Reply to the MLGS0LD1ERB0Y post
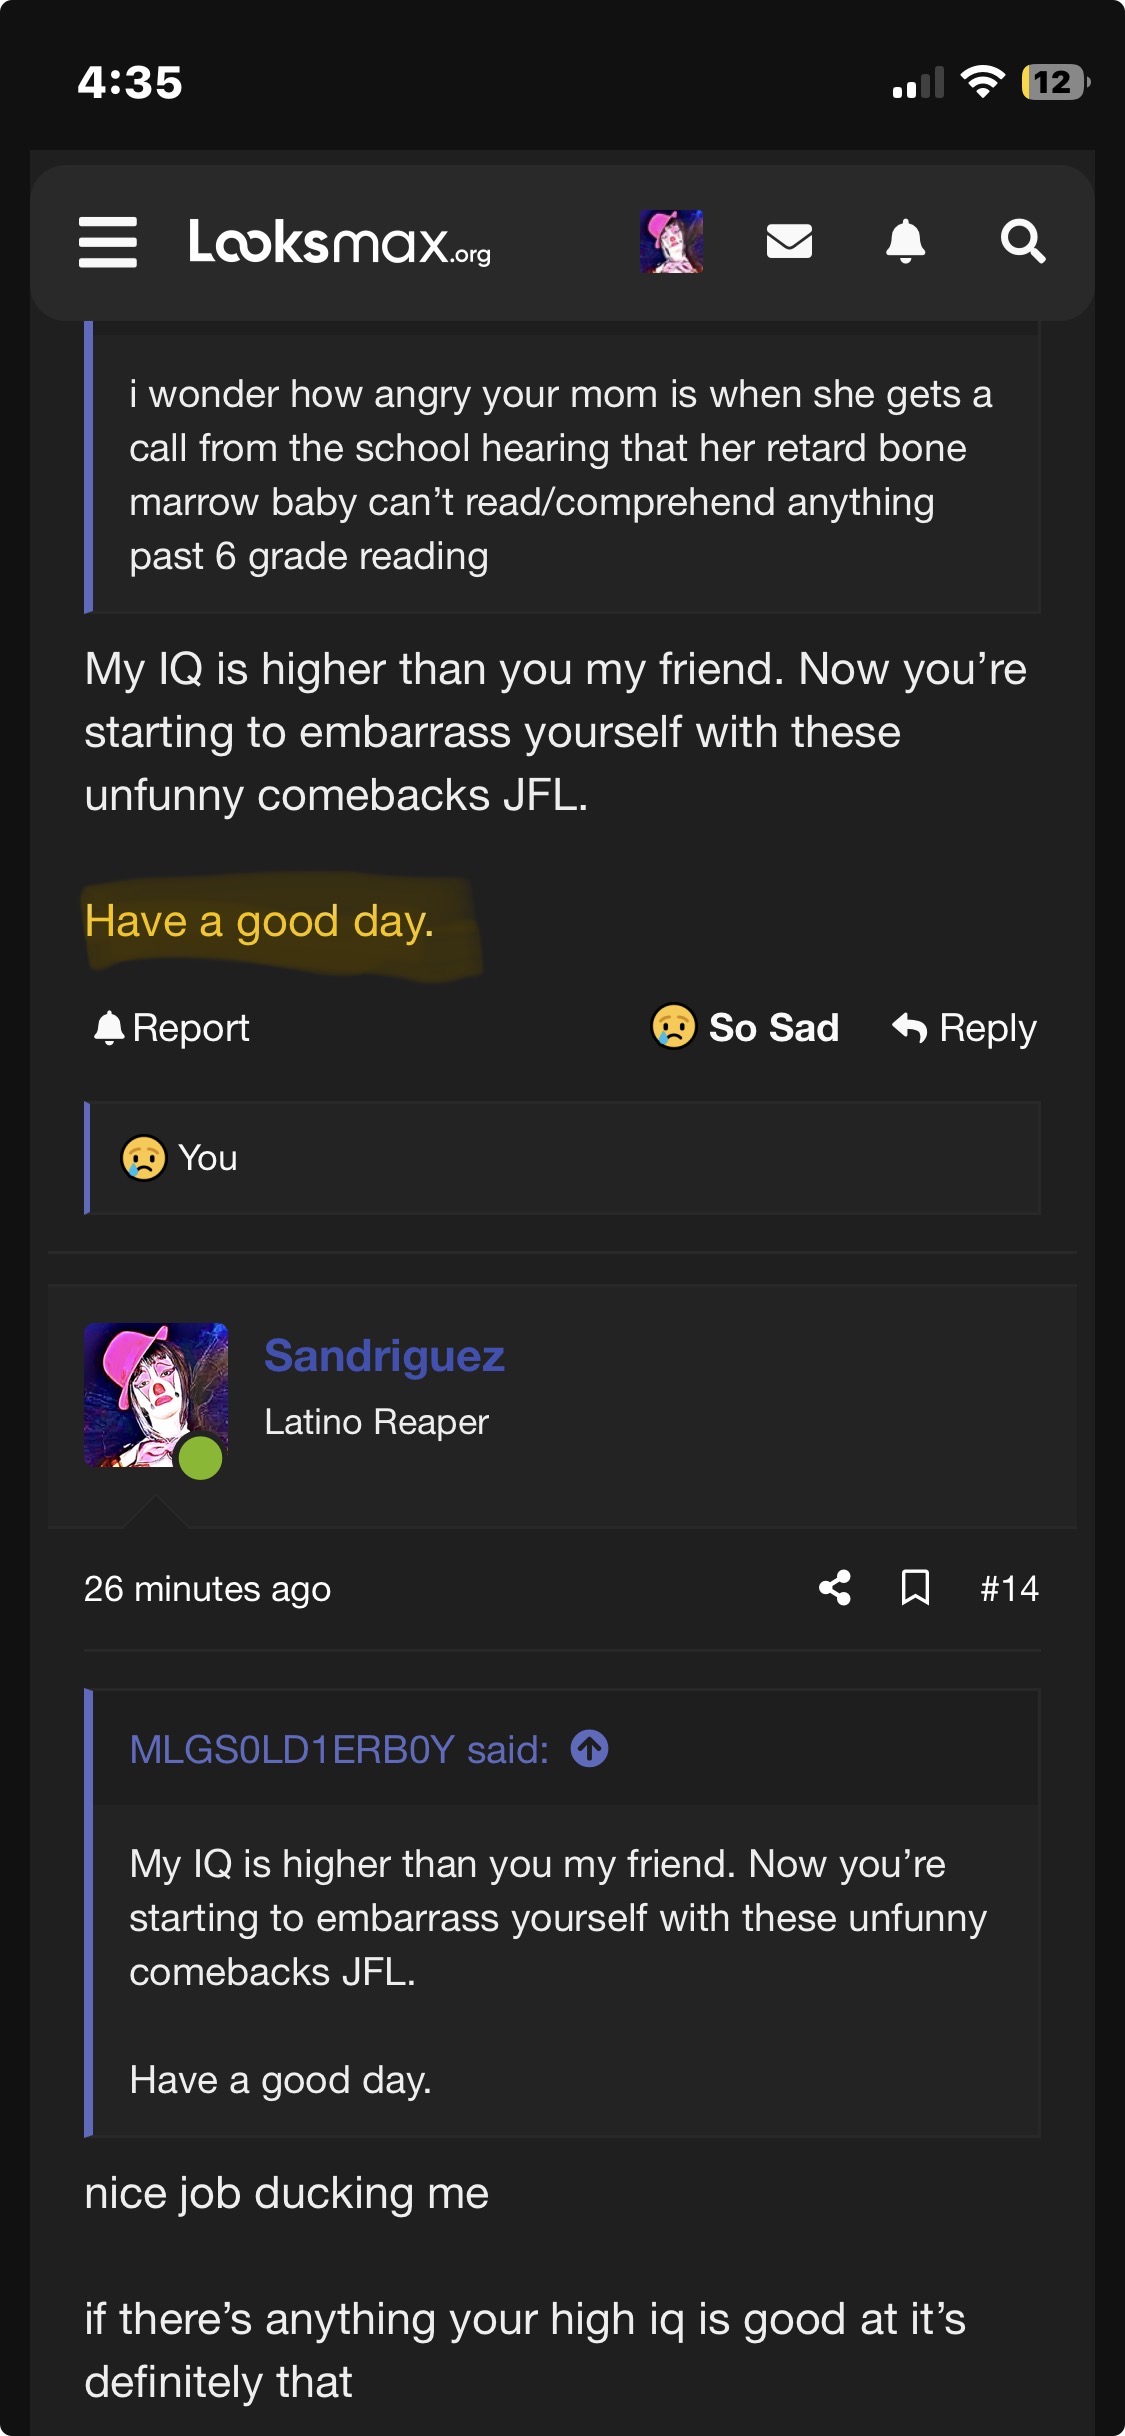 tap(965, 1028)
